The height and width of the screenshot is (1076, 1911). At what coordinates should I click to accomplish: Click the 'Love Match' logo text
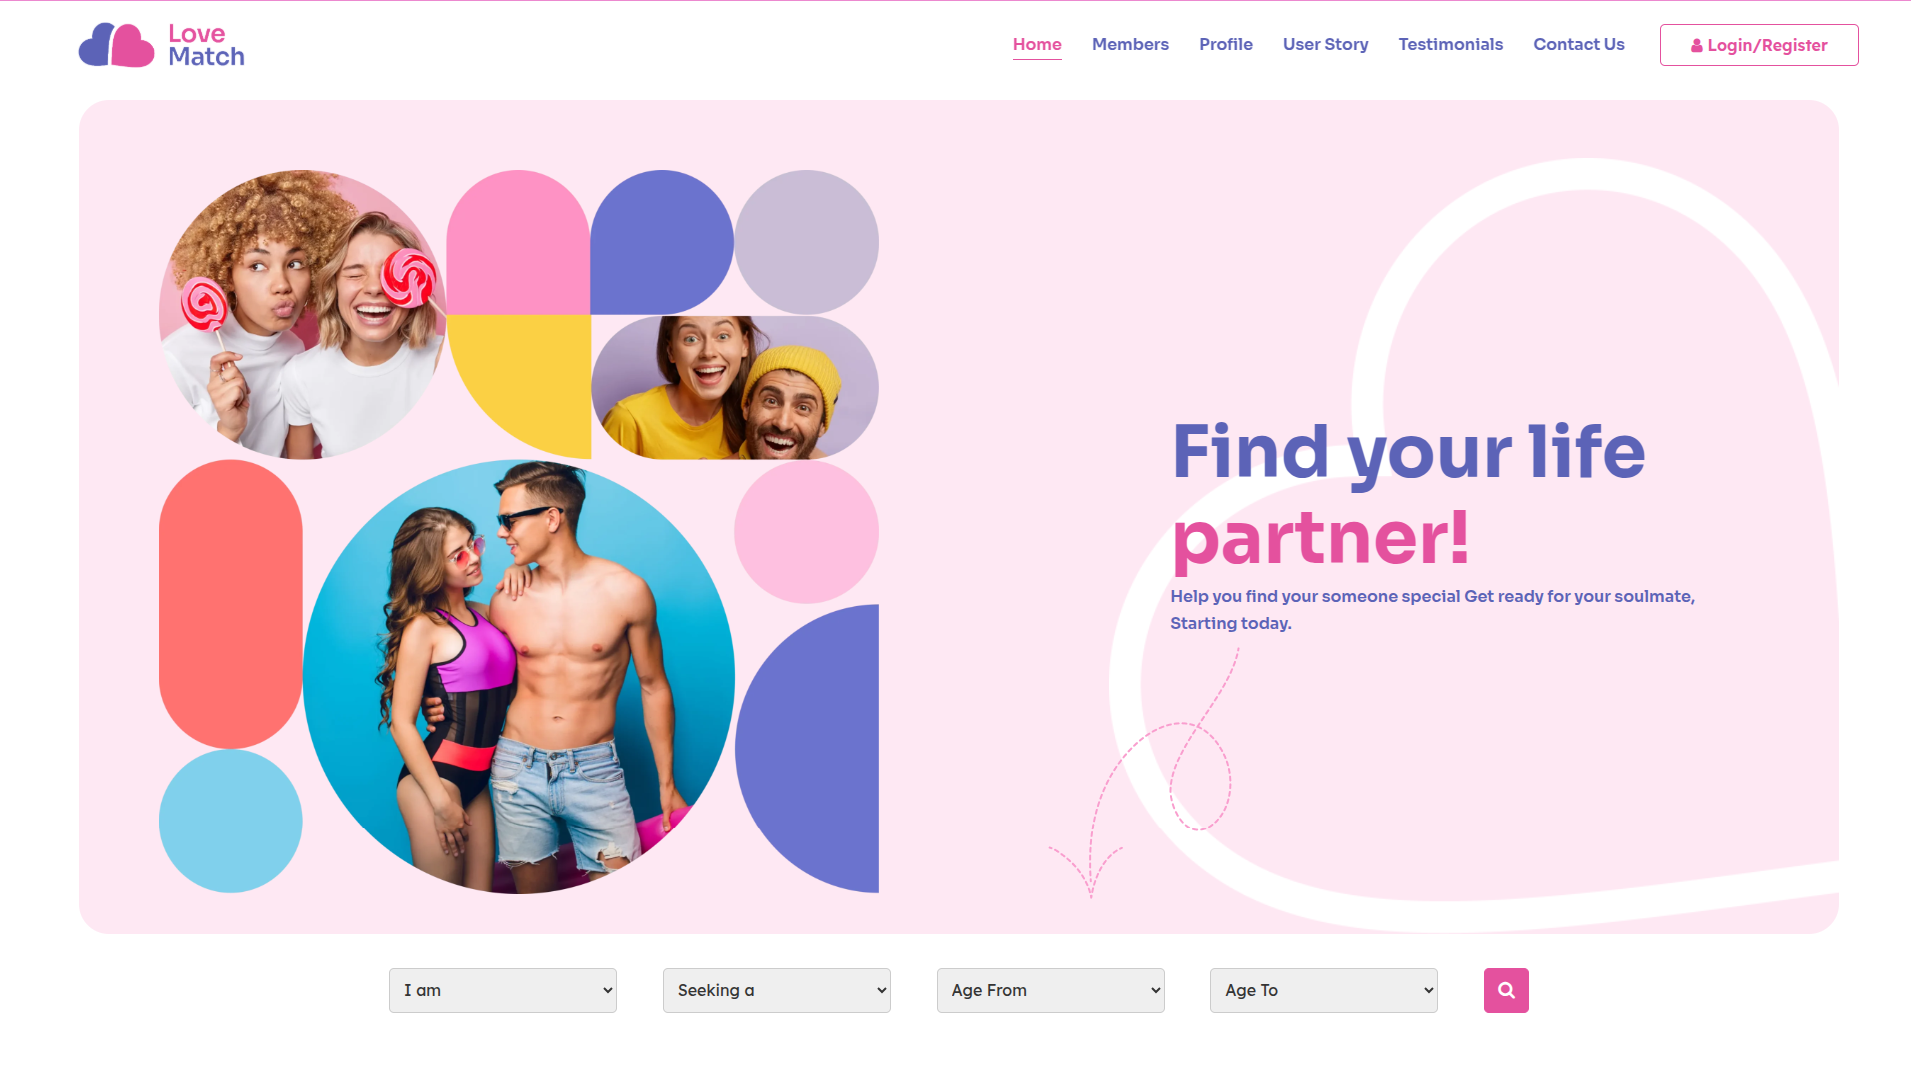206,45
